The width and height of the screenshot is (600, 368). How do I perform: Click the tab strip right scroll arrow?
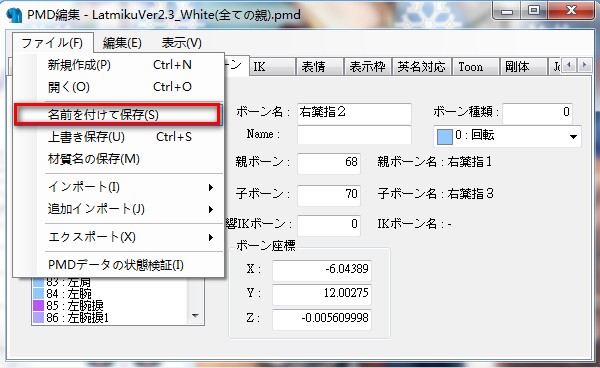click(x=584, y=65)
